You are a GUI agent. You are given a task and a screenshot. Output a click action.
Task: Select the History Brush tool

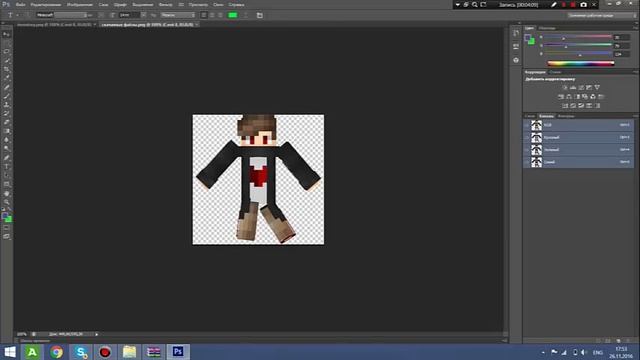point(7,114)
